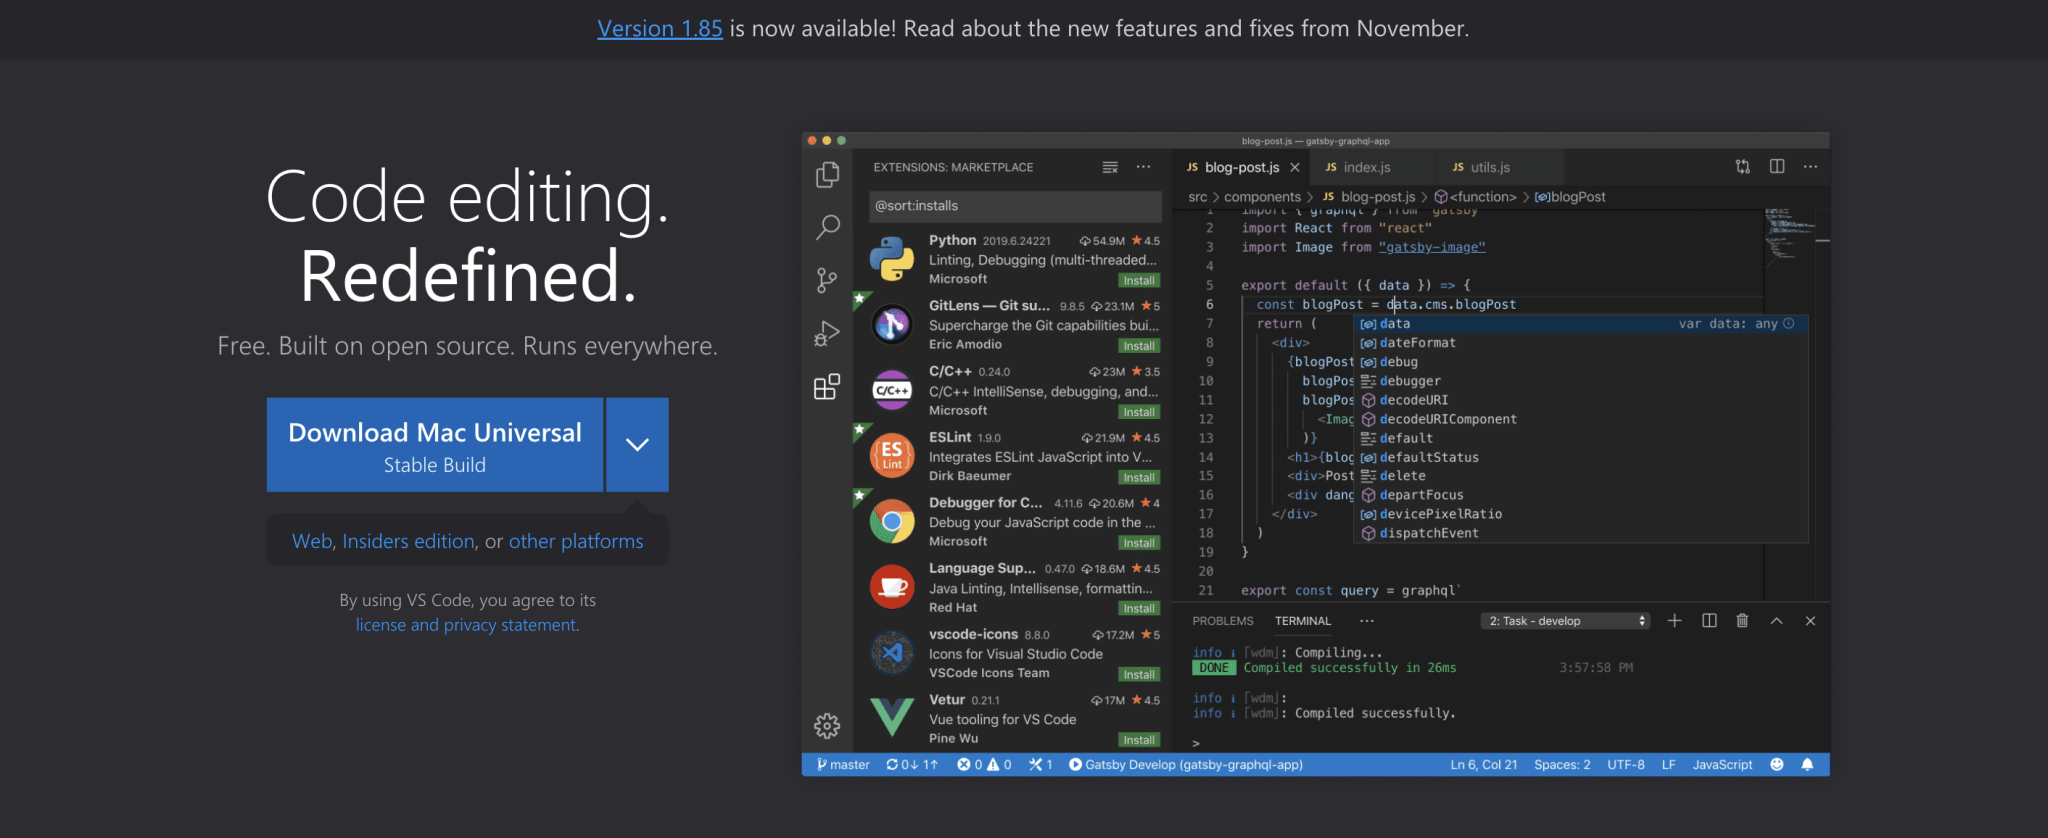Install the Vetur extension
Image resolution: width=2048 pixels, height=838 pixels.
(1139, 740)
